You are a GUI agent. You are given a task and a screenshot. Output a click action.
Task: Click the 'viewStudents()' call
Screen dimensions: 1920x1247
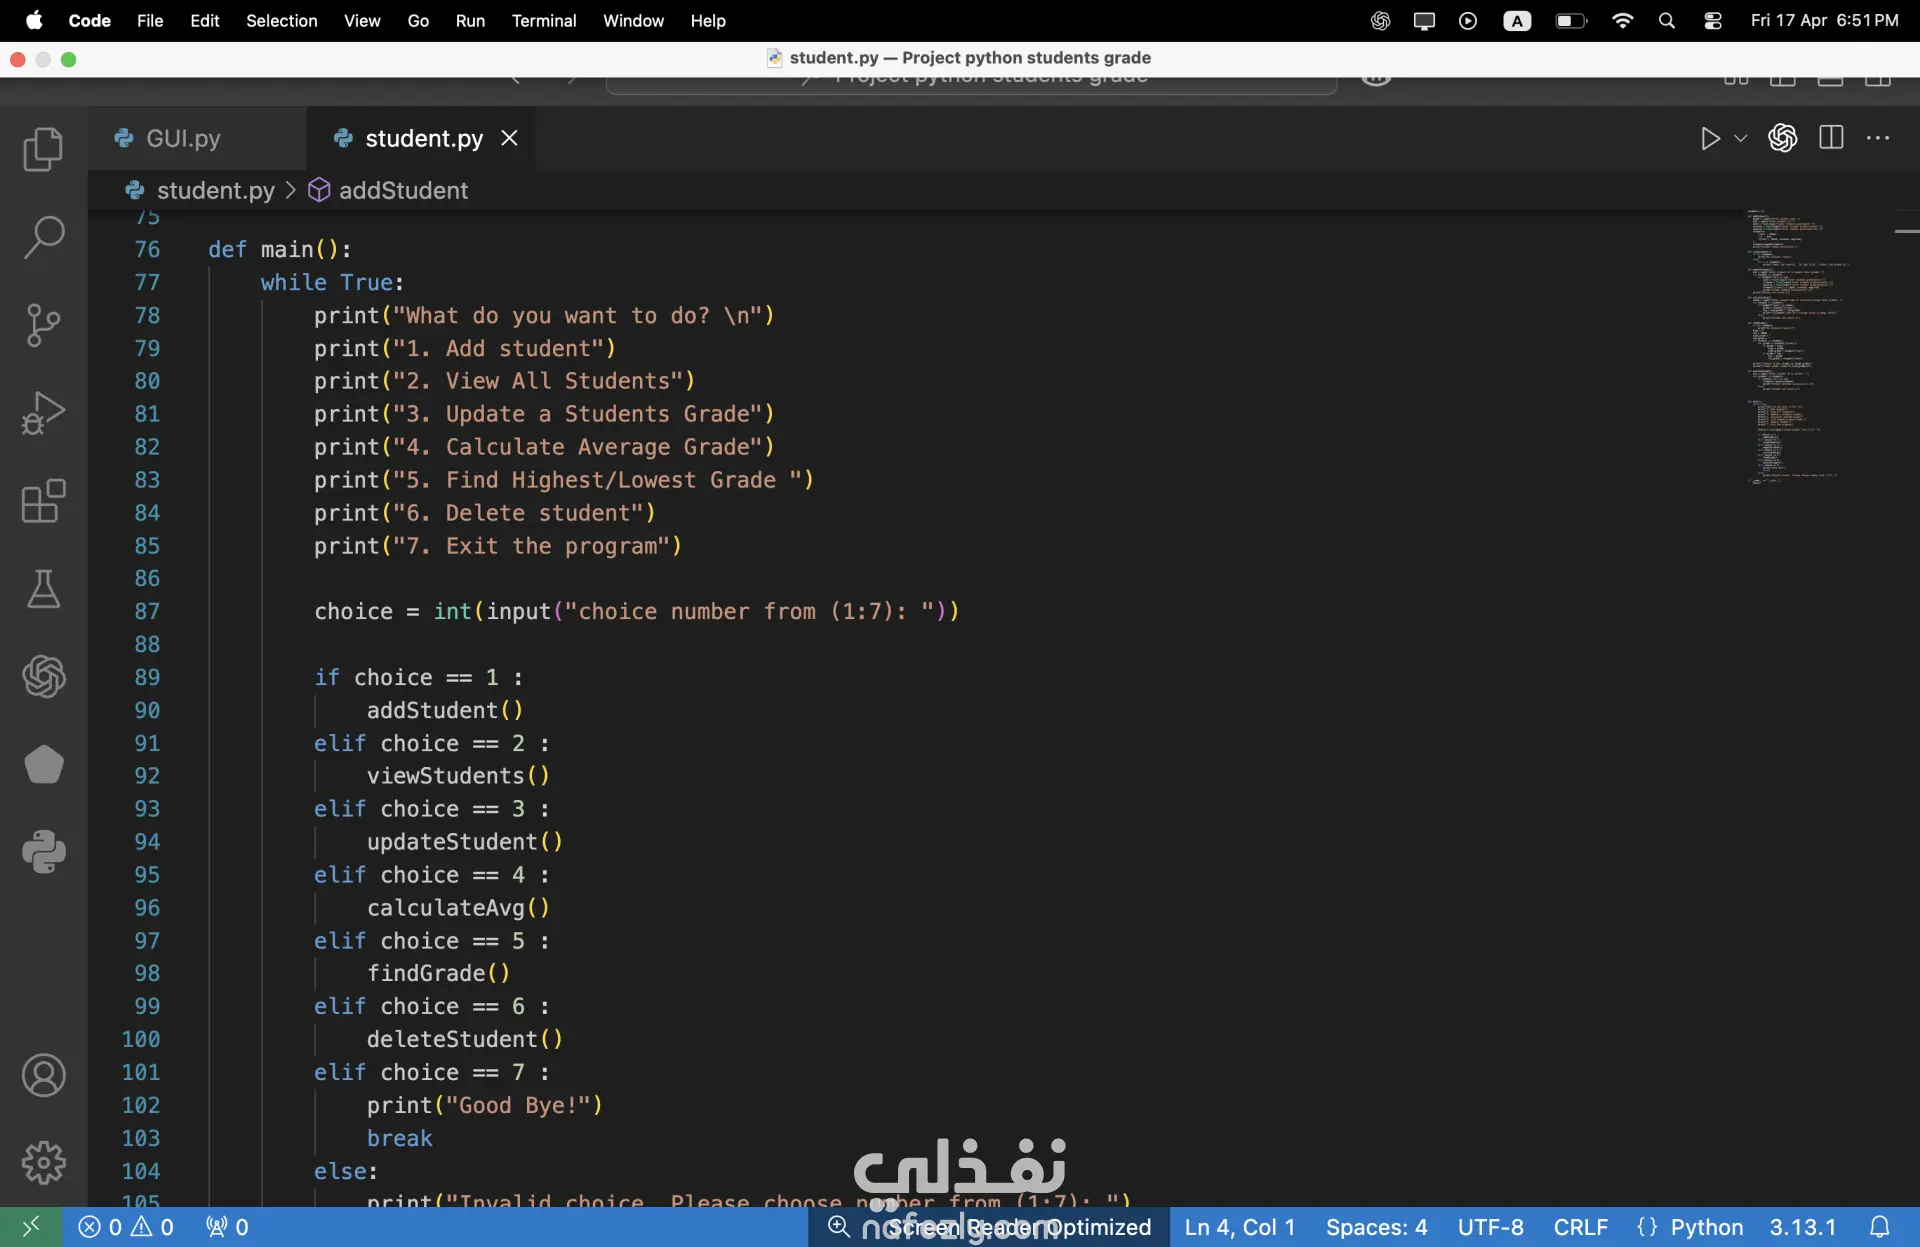point(458,775)
